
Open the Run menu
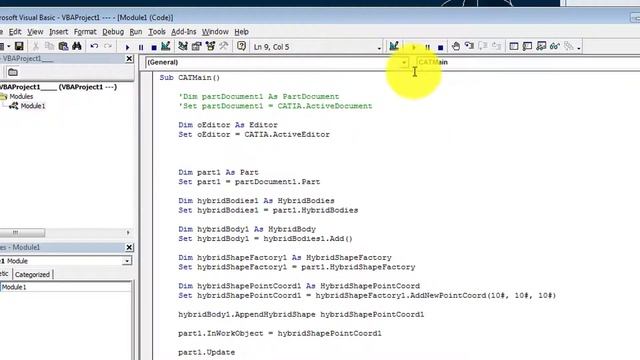pos(136,32)
